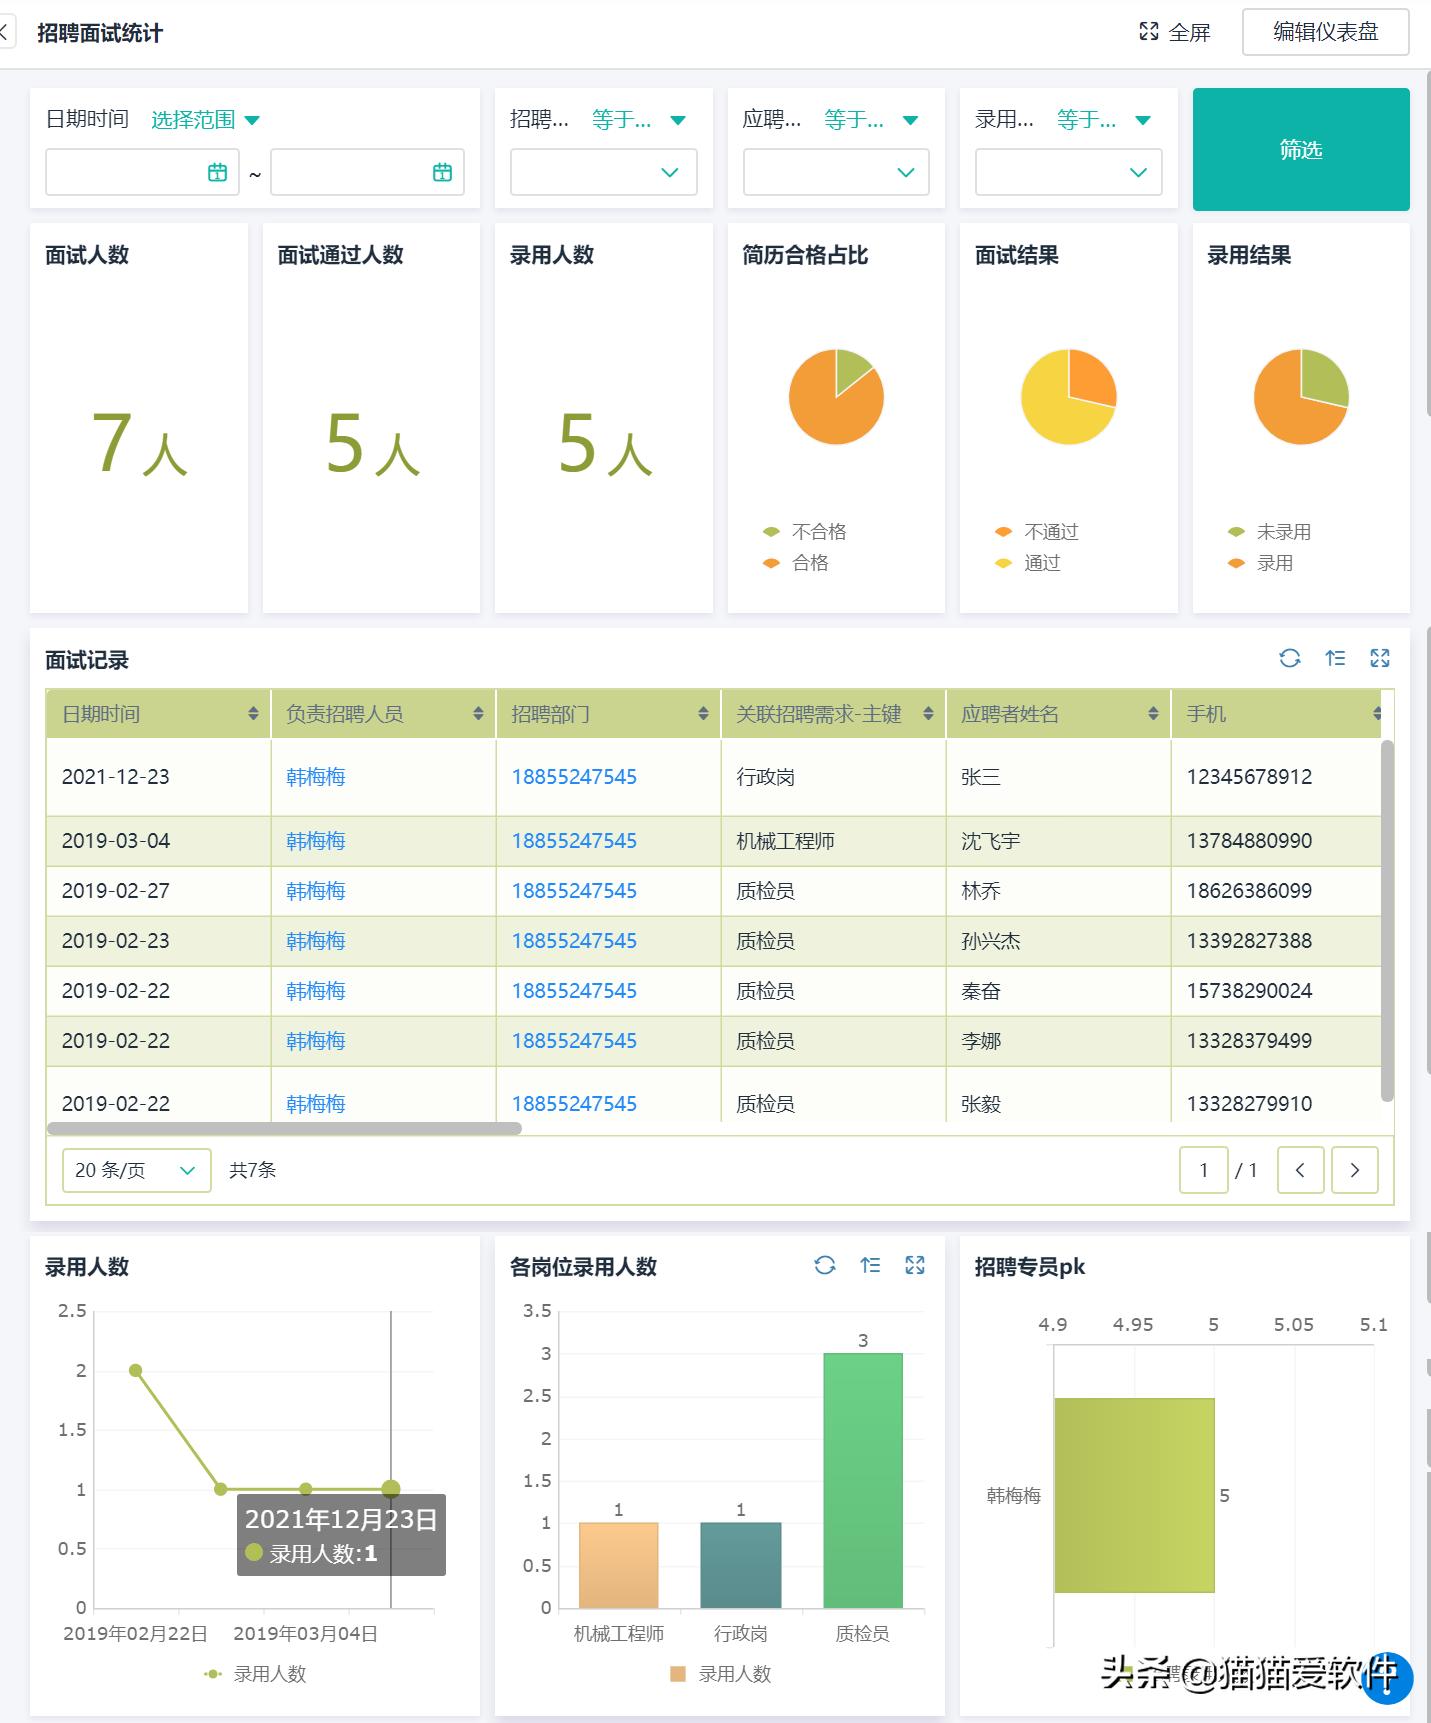Open the 20 条/页 page size dropdown

(x=137, y=1170)
